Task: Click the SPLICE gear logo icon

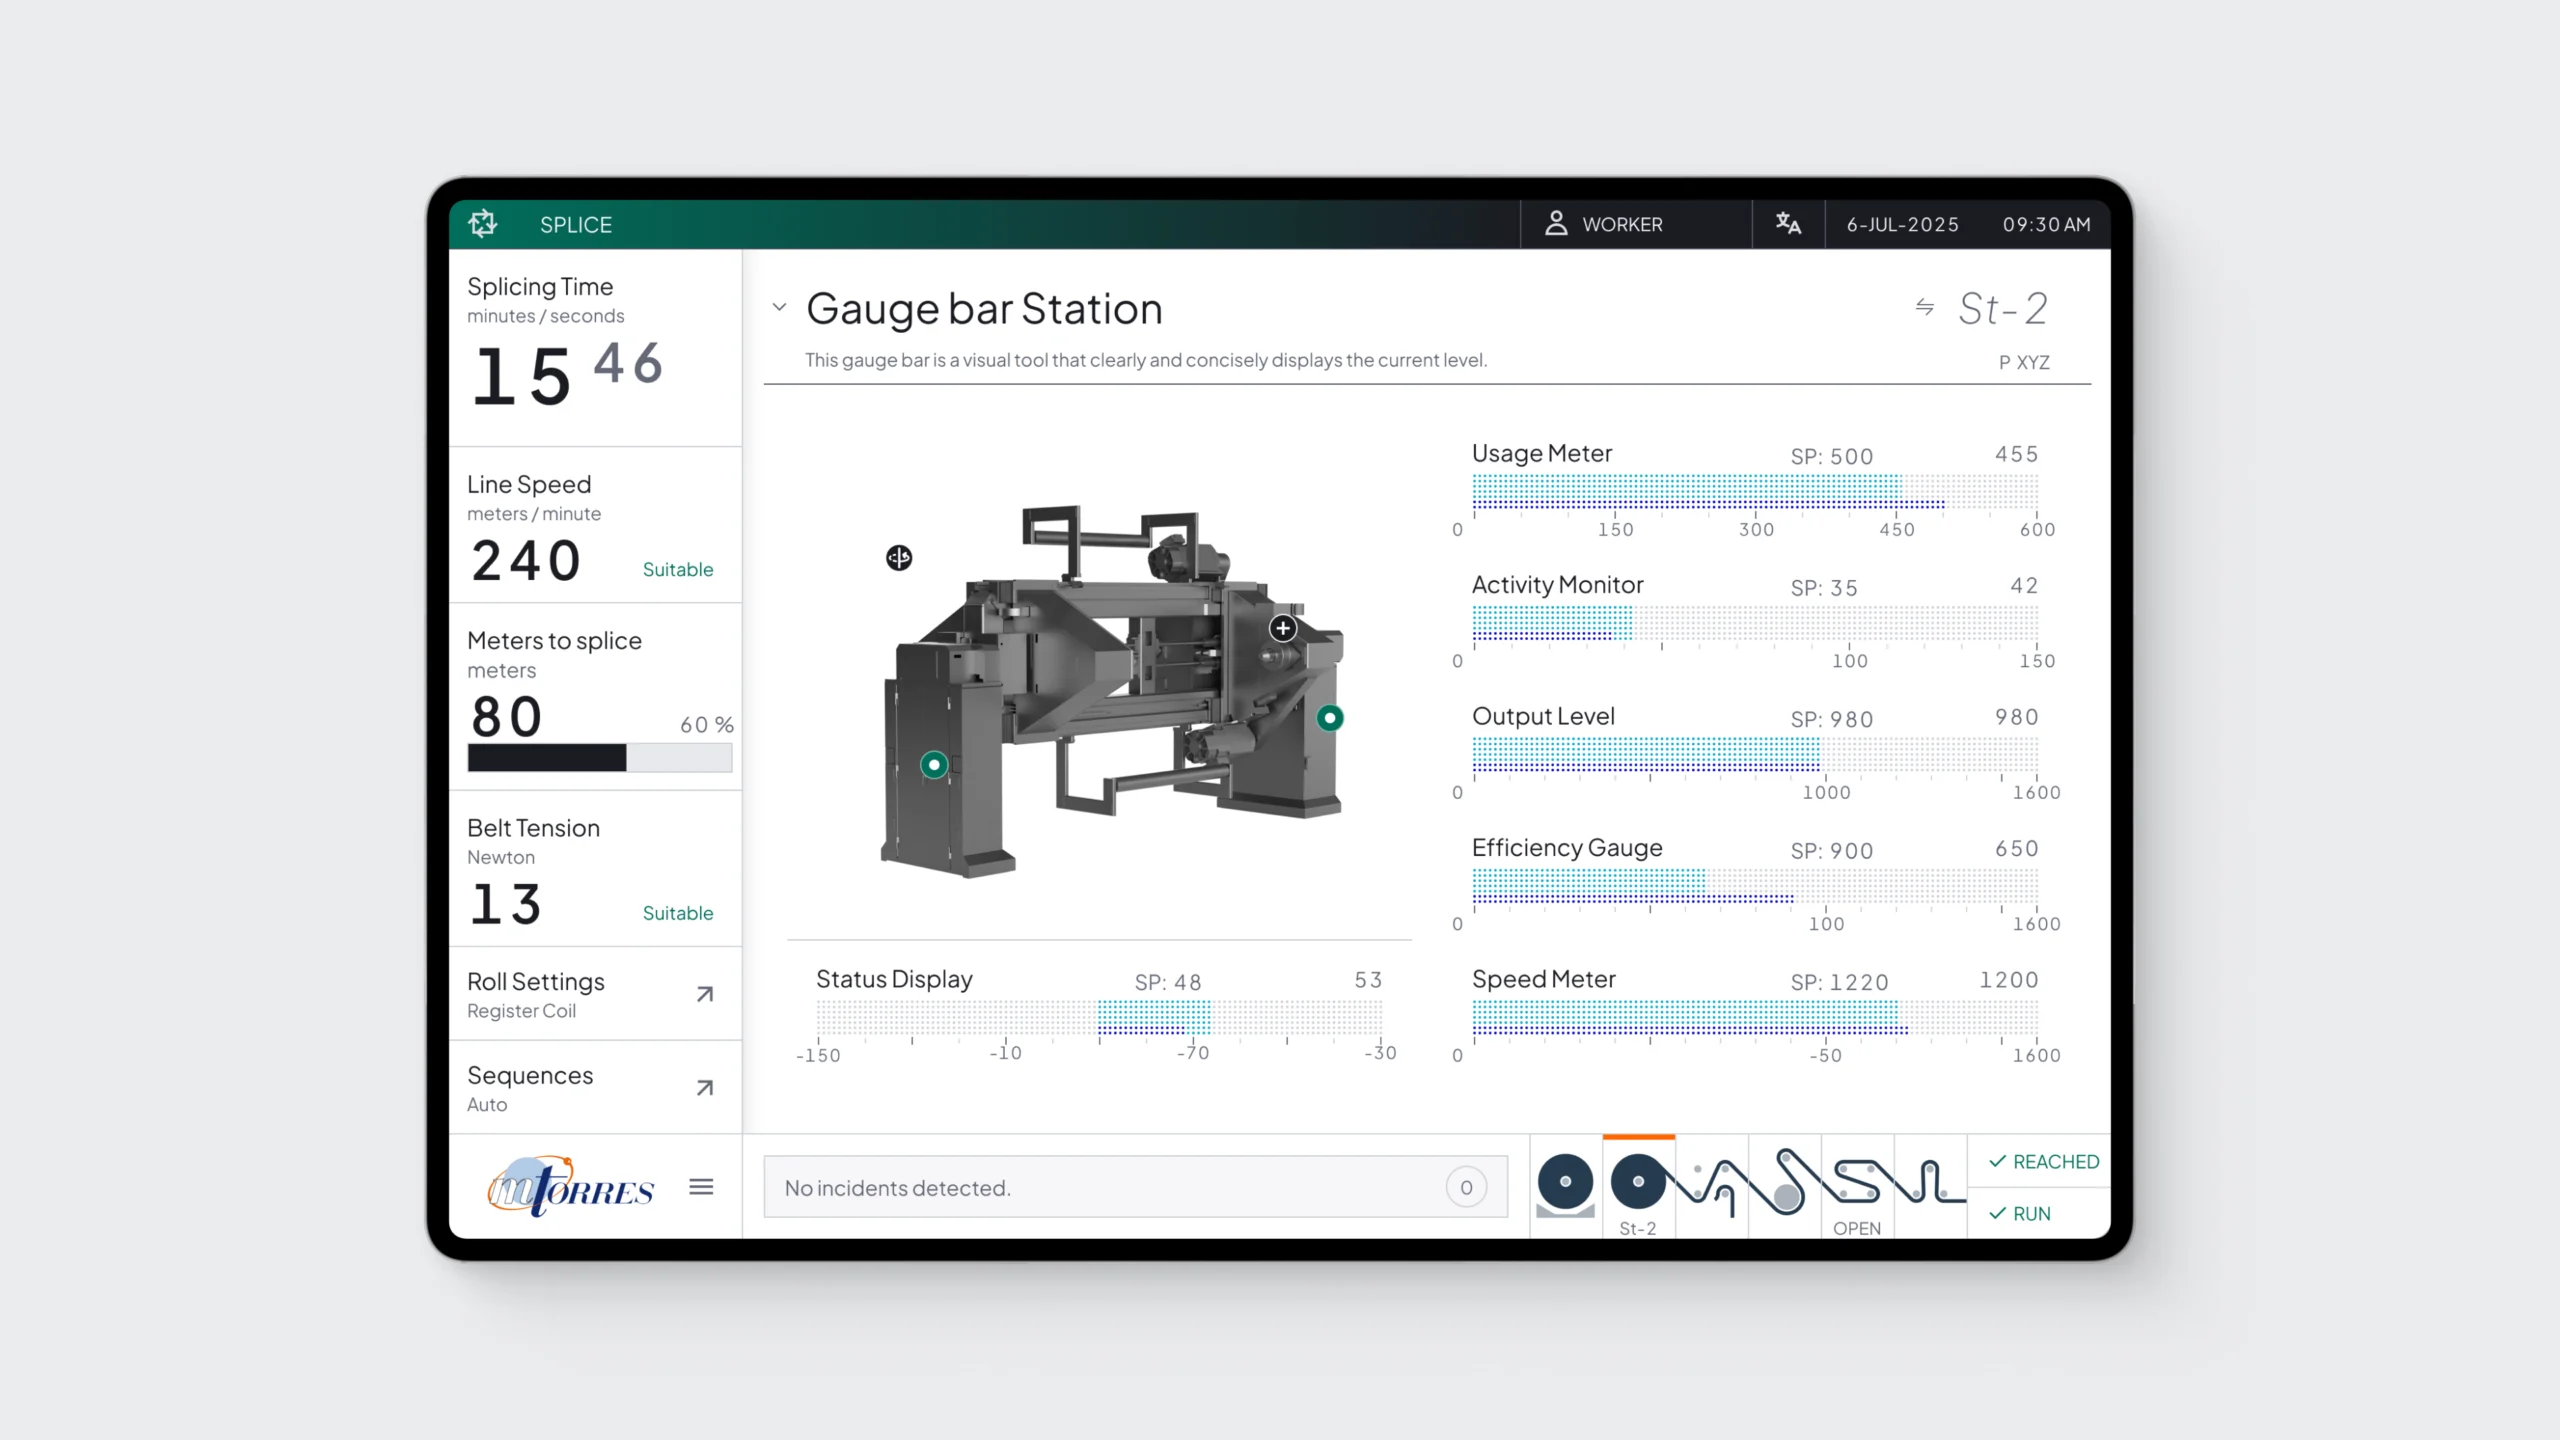Action: pos(483,223)
